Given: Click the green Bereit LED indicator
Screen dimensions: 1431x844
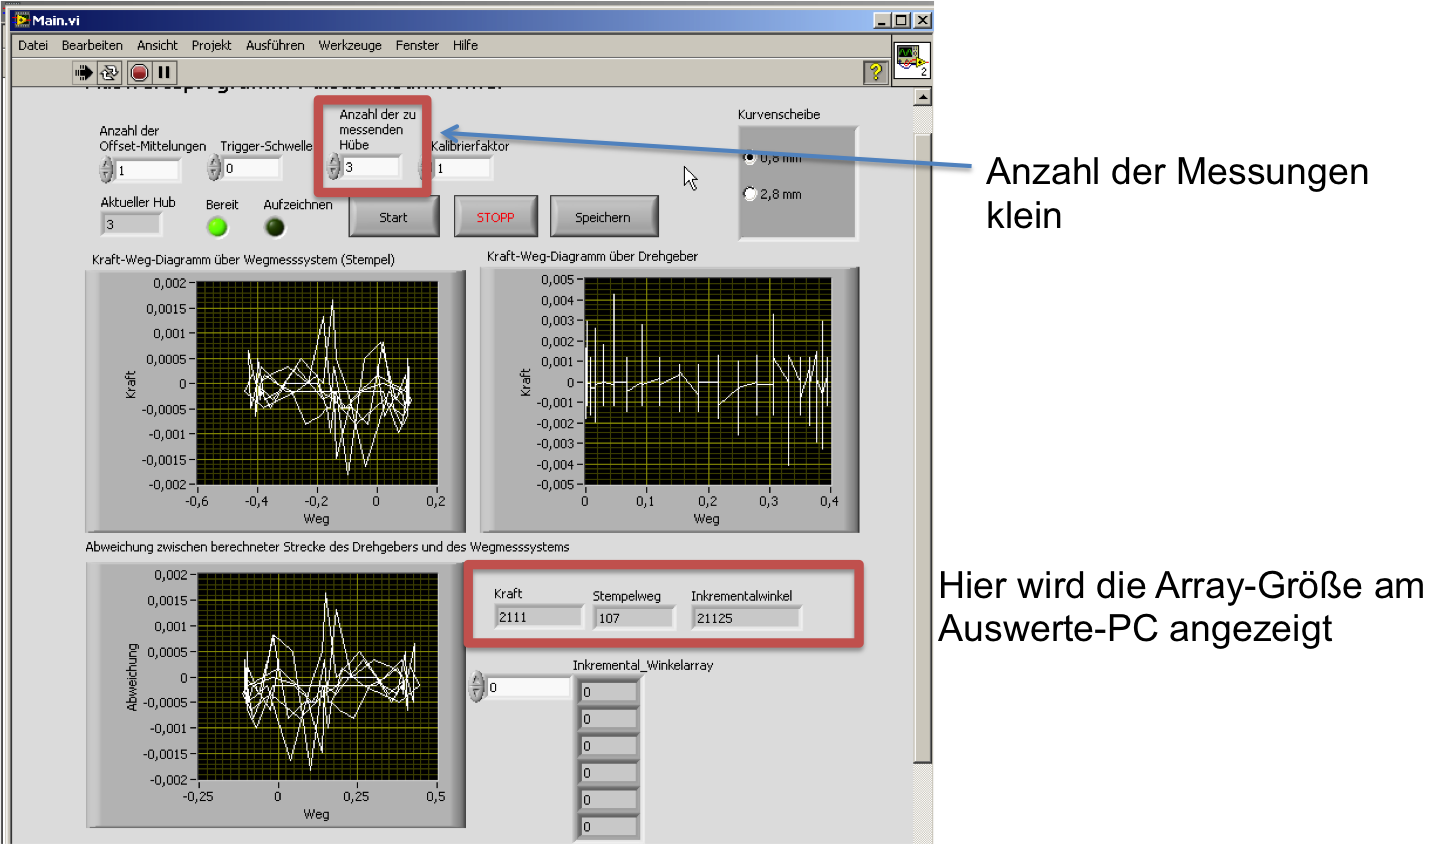Looking at the screenshot, I should coord(217,227).
